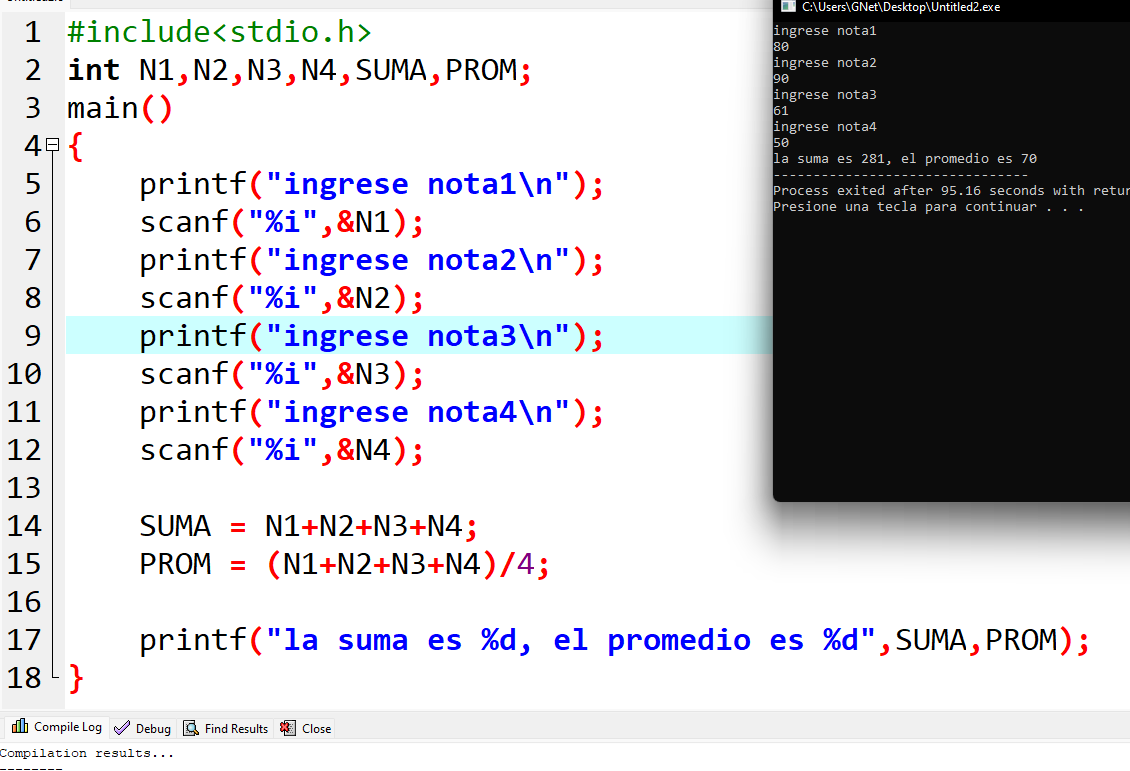Click the "Compilation results..." log text

[87, 753]
